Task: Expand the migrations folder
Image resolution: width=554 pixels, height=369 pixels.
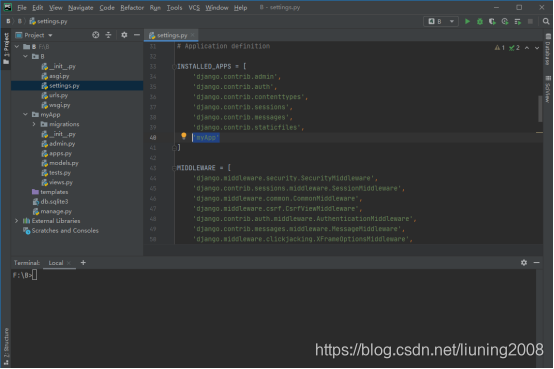Action: tap(34, 124)
